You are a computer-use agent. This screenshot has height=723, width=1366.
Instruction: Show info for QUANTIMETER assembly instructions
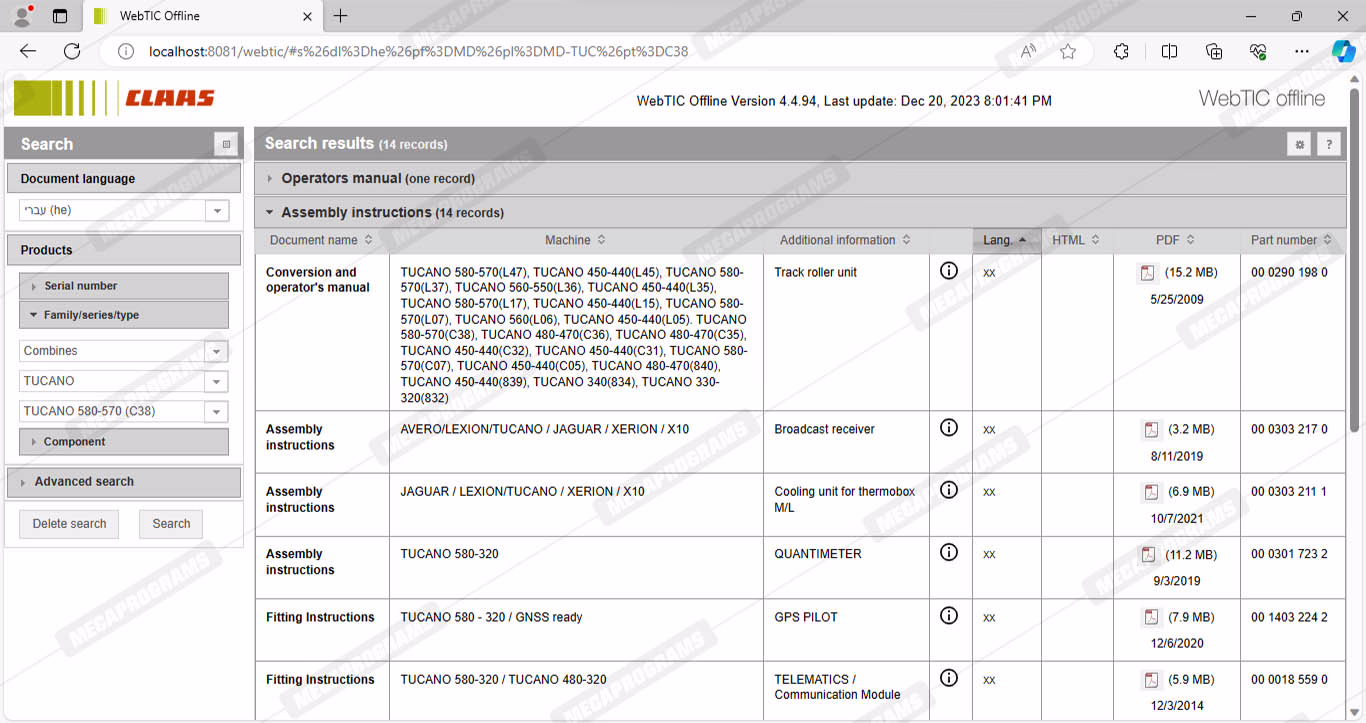point(949,552)
